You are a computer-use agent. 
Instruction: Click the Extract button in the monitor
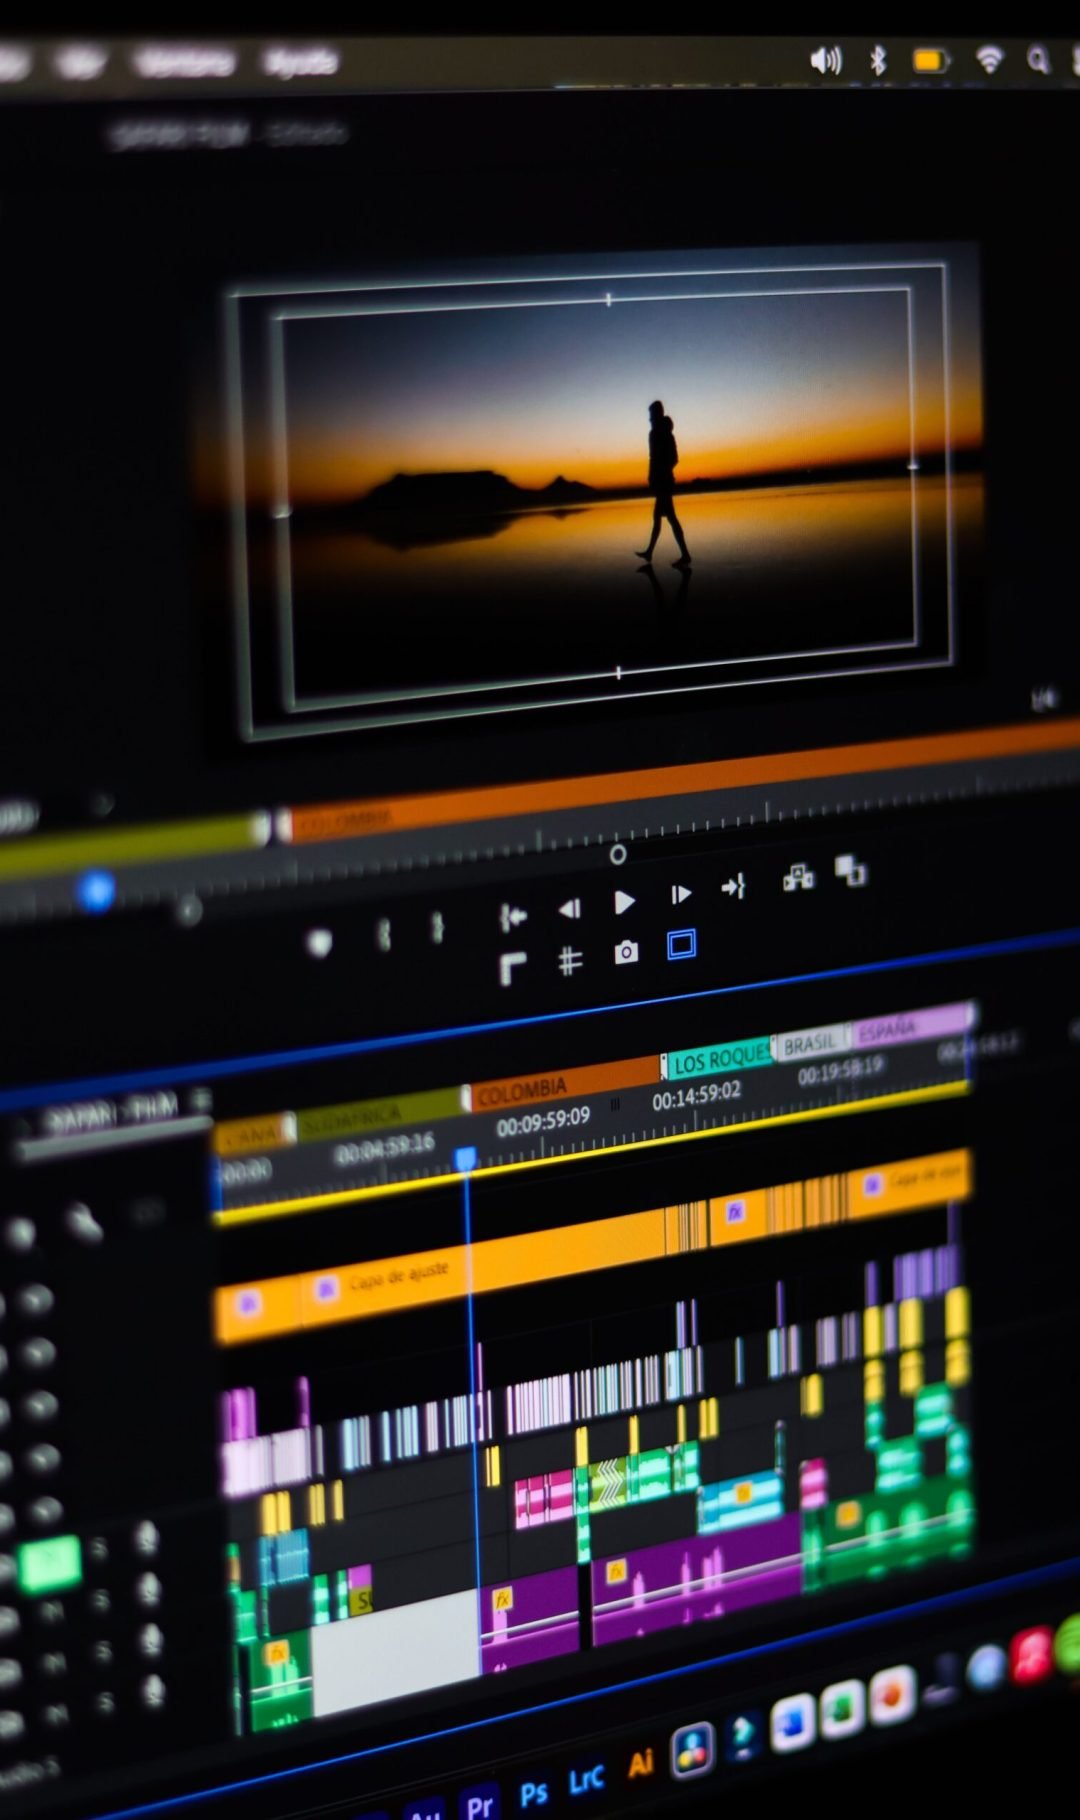point(851,870)
